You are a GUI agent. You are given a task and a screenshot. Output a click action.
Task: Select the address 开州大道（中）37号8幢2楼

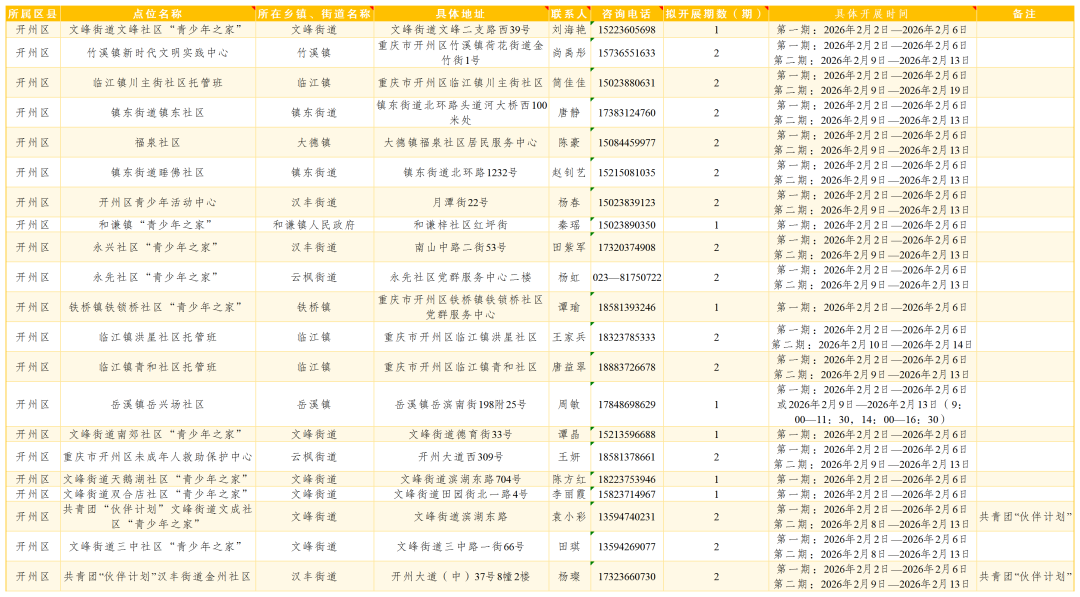461,576
